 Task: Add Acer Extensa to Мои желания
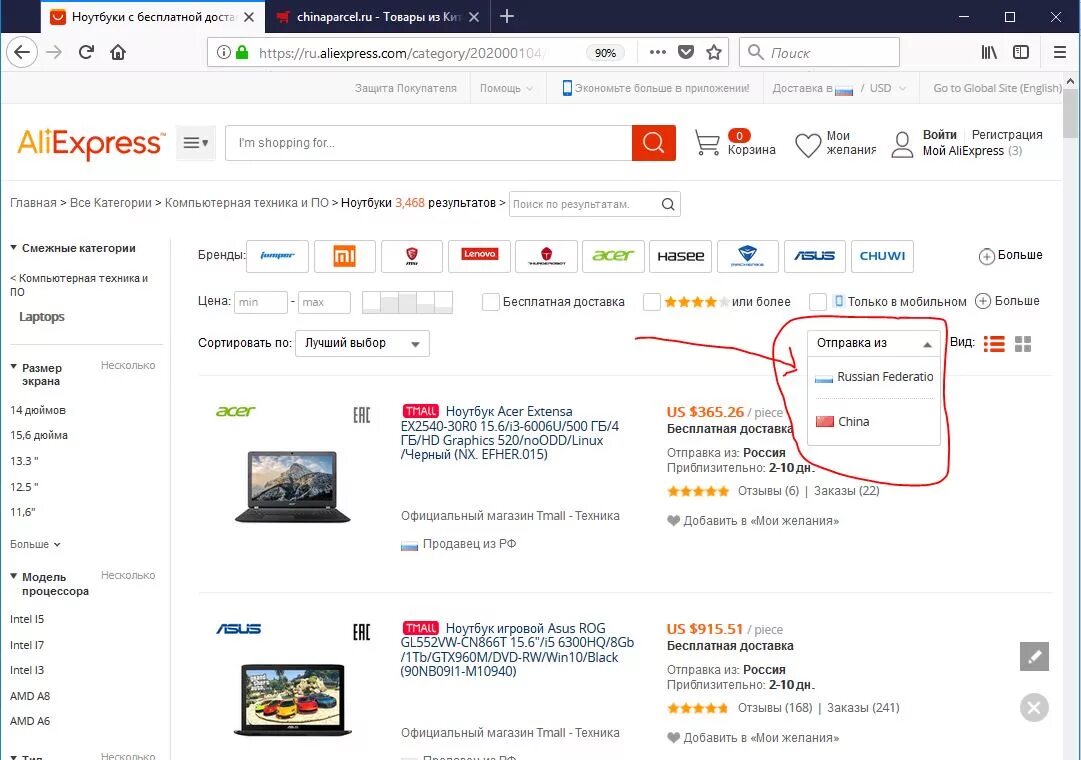pos(753,521)
